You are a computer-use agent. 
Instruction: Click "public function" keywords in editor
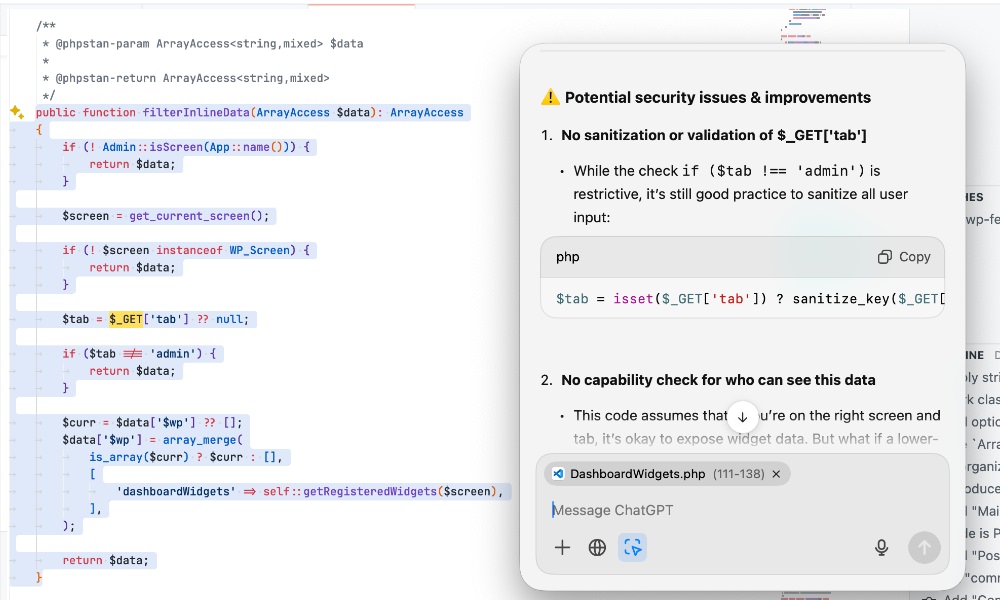click(85, 112)
